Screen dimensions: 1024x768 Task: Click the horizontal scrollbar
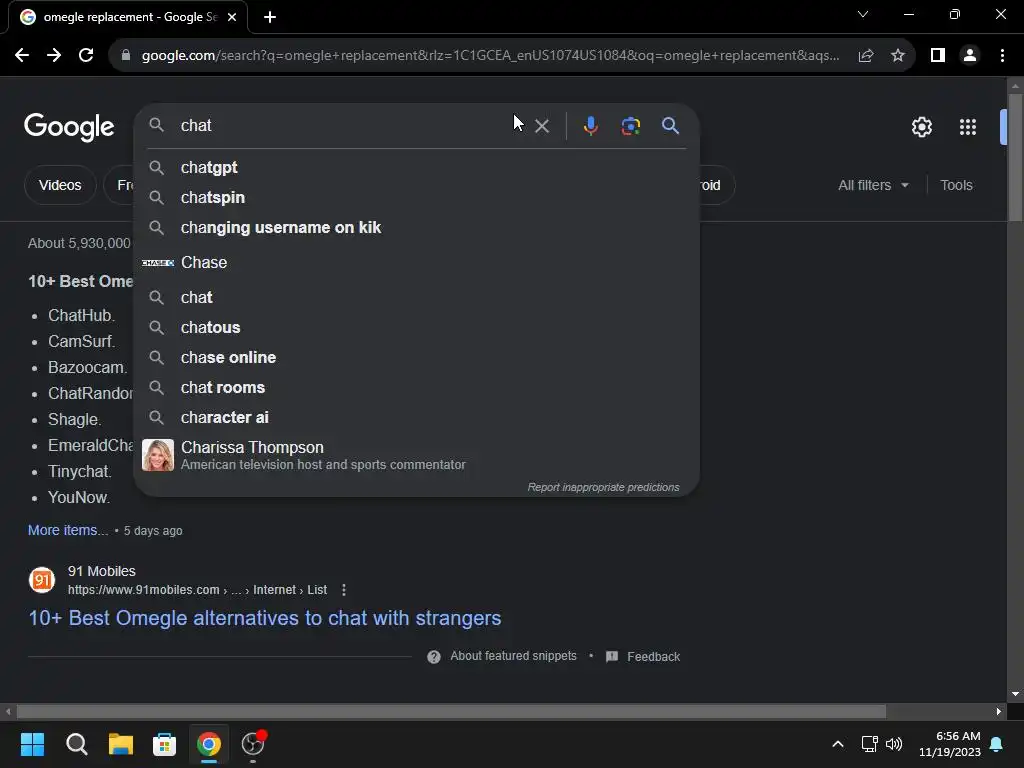tap(451, 711)
